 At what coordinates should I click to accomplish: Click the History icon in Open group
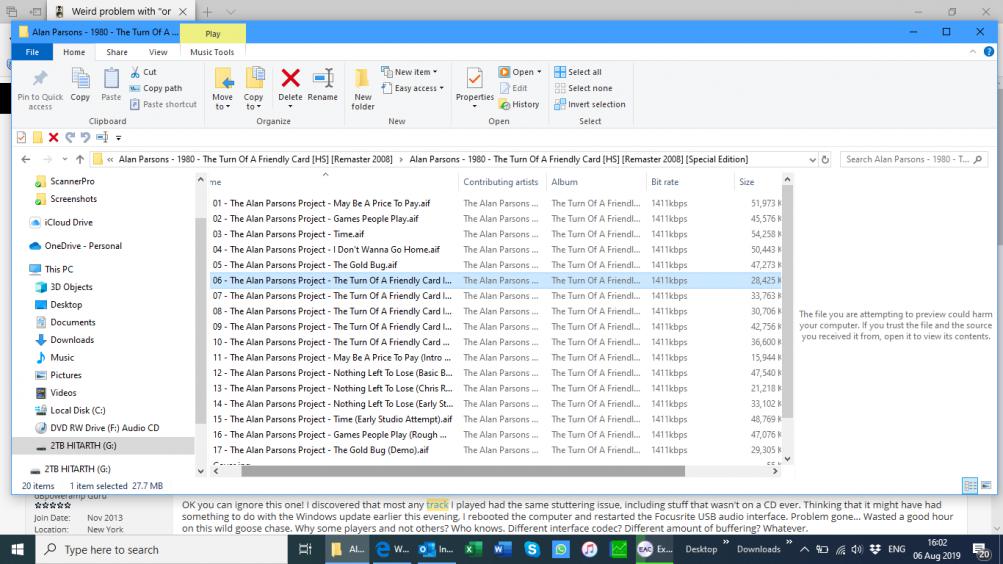pos(506,104)
